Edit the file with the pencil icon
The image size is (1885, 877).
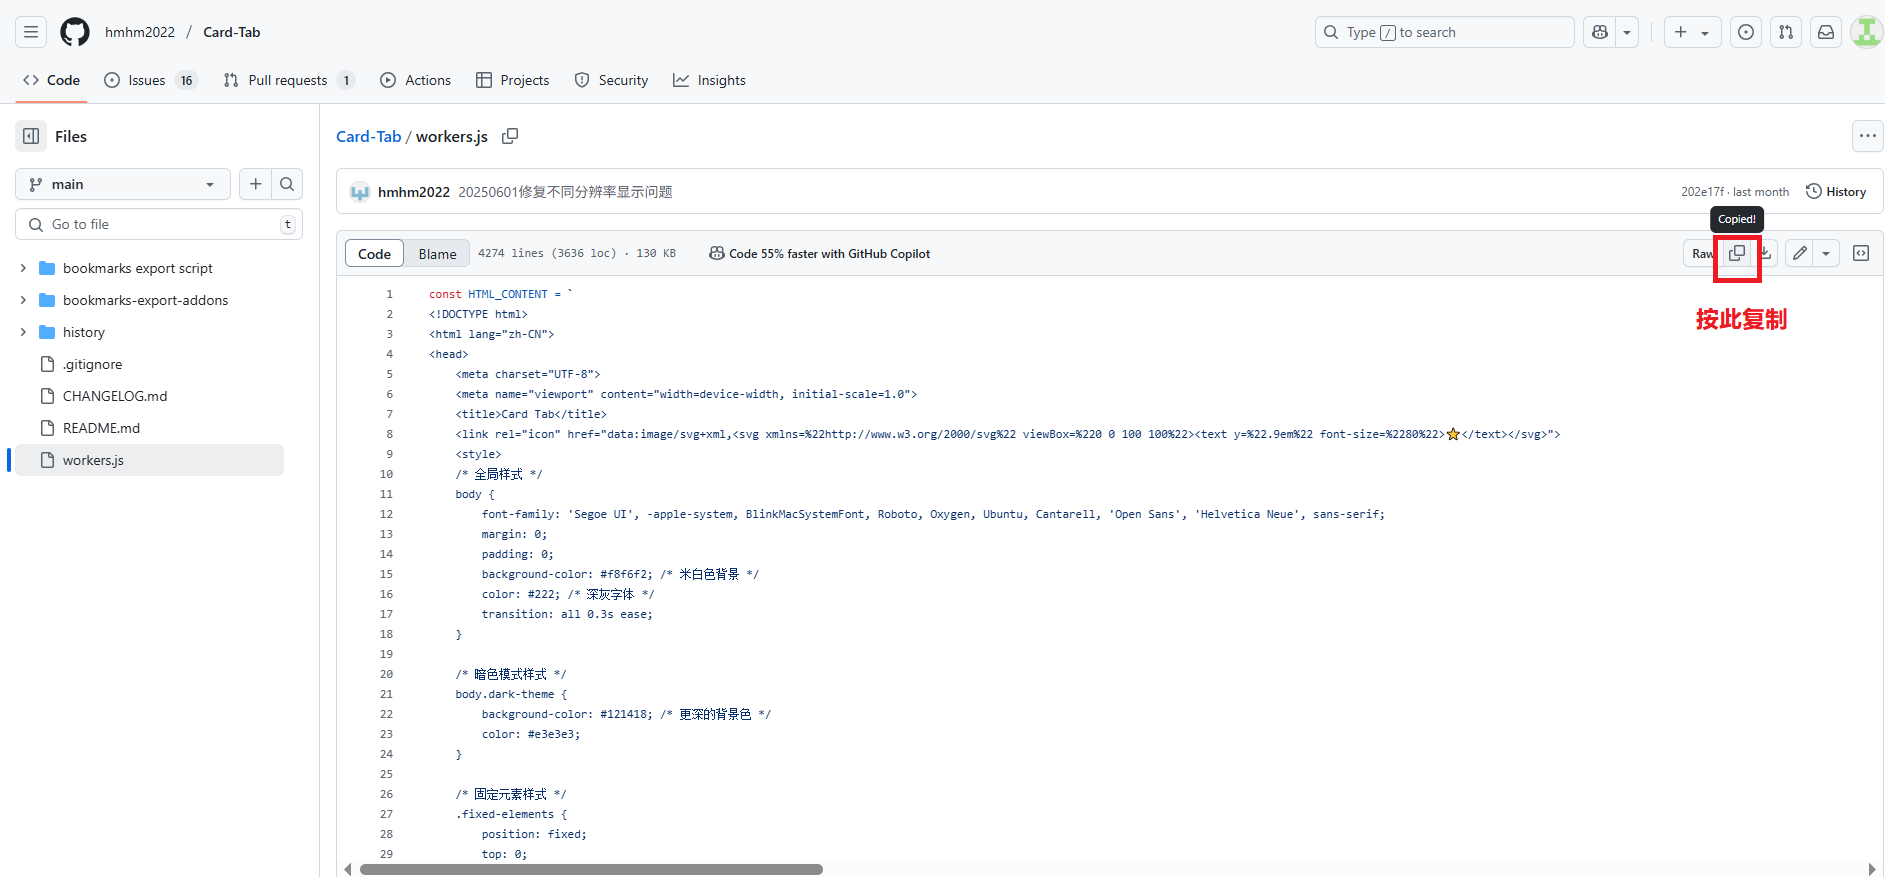(x=1799, y=254)
